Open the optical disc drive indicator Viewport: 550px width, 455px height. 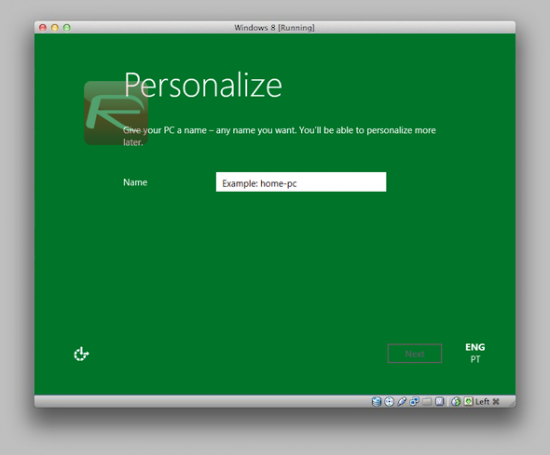tap(389, 401)
